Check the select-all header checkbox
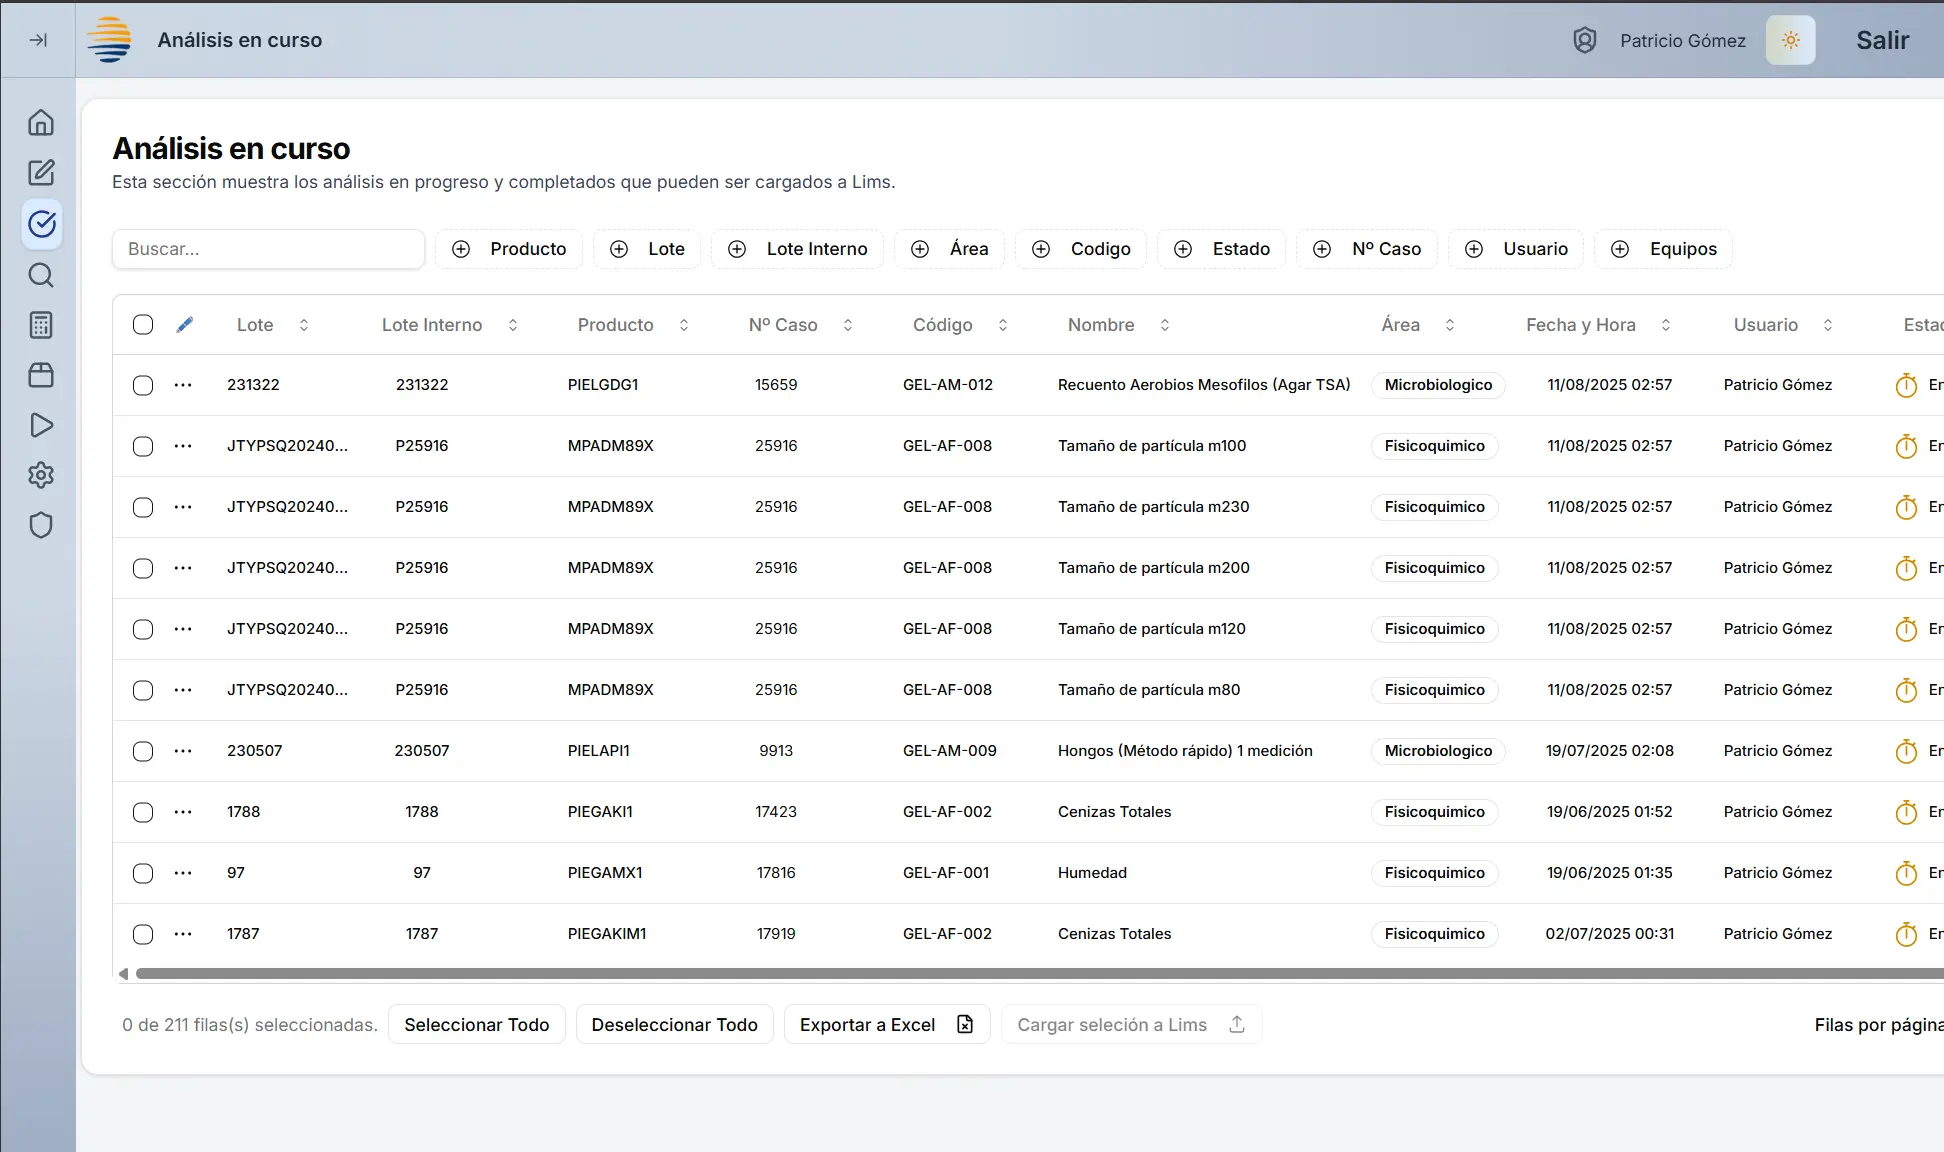This screenshot has height=1152, width=1944. coord(143,325)
